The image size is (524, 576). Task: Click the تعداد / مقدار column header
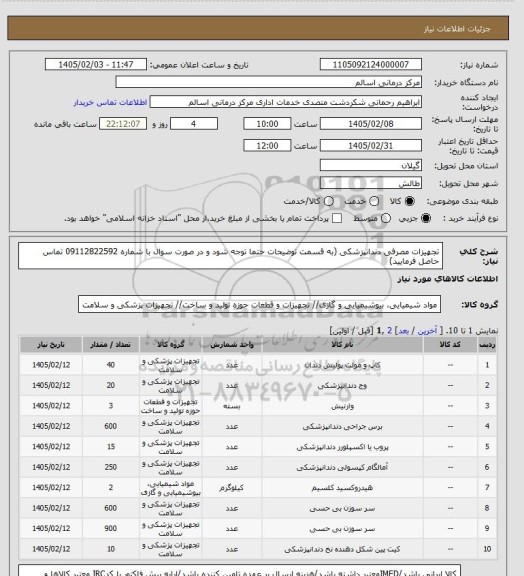point(111,345)
